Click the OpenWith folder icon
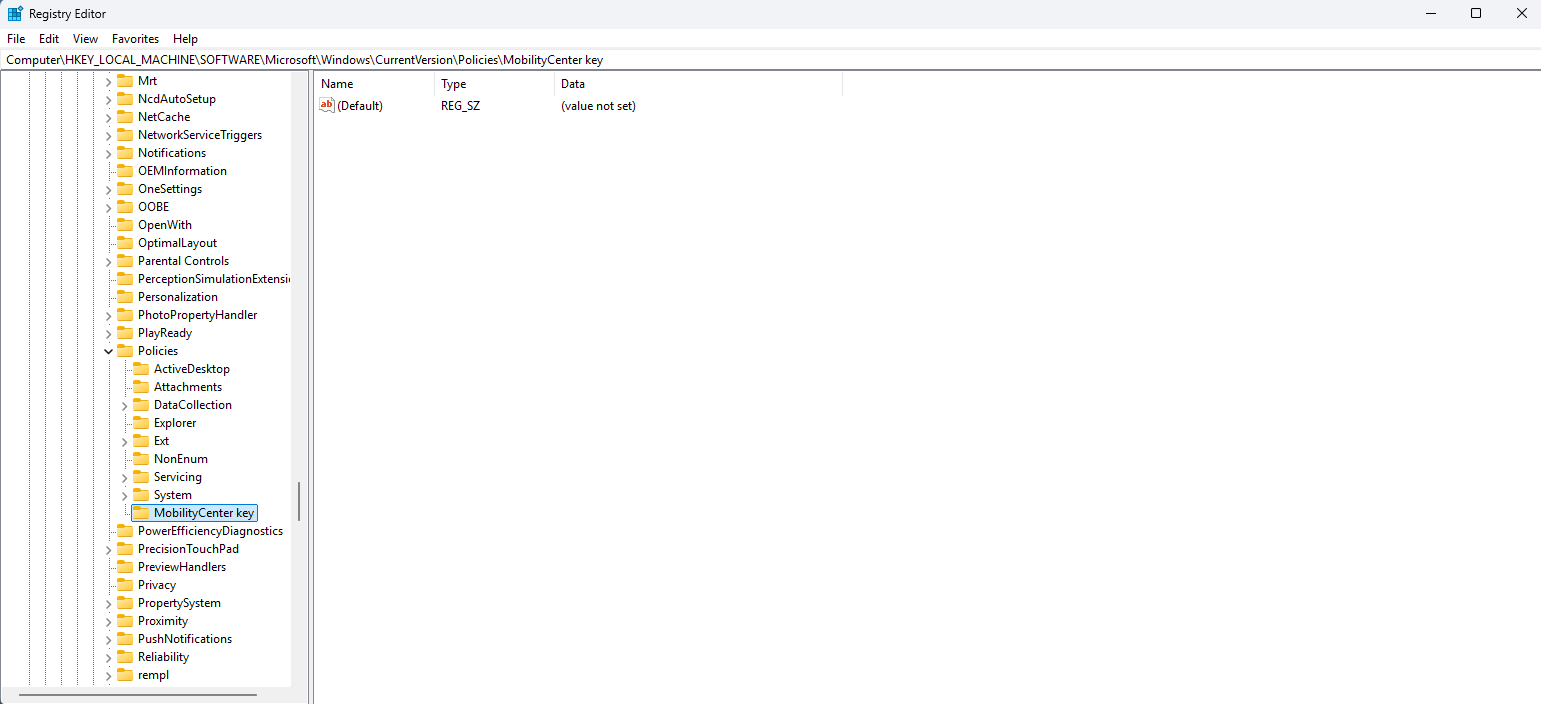This screenshot has height=704, width=1541. tap(125, 225)
